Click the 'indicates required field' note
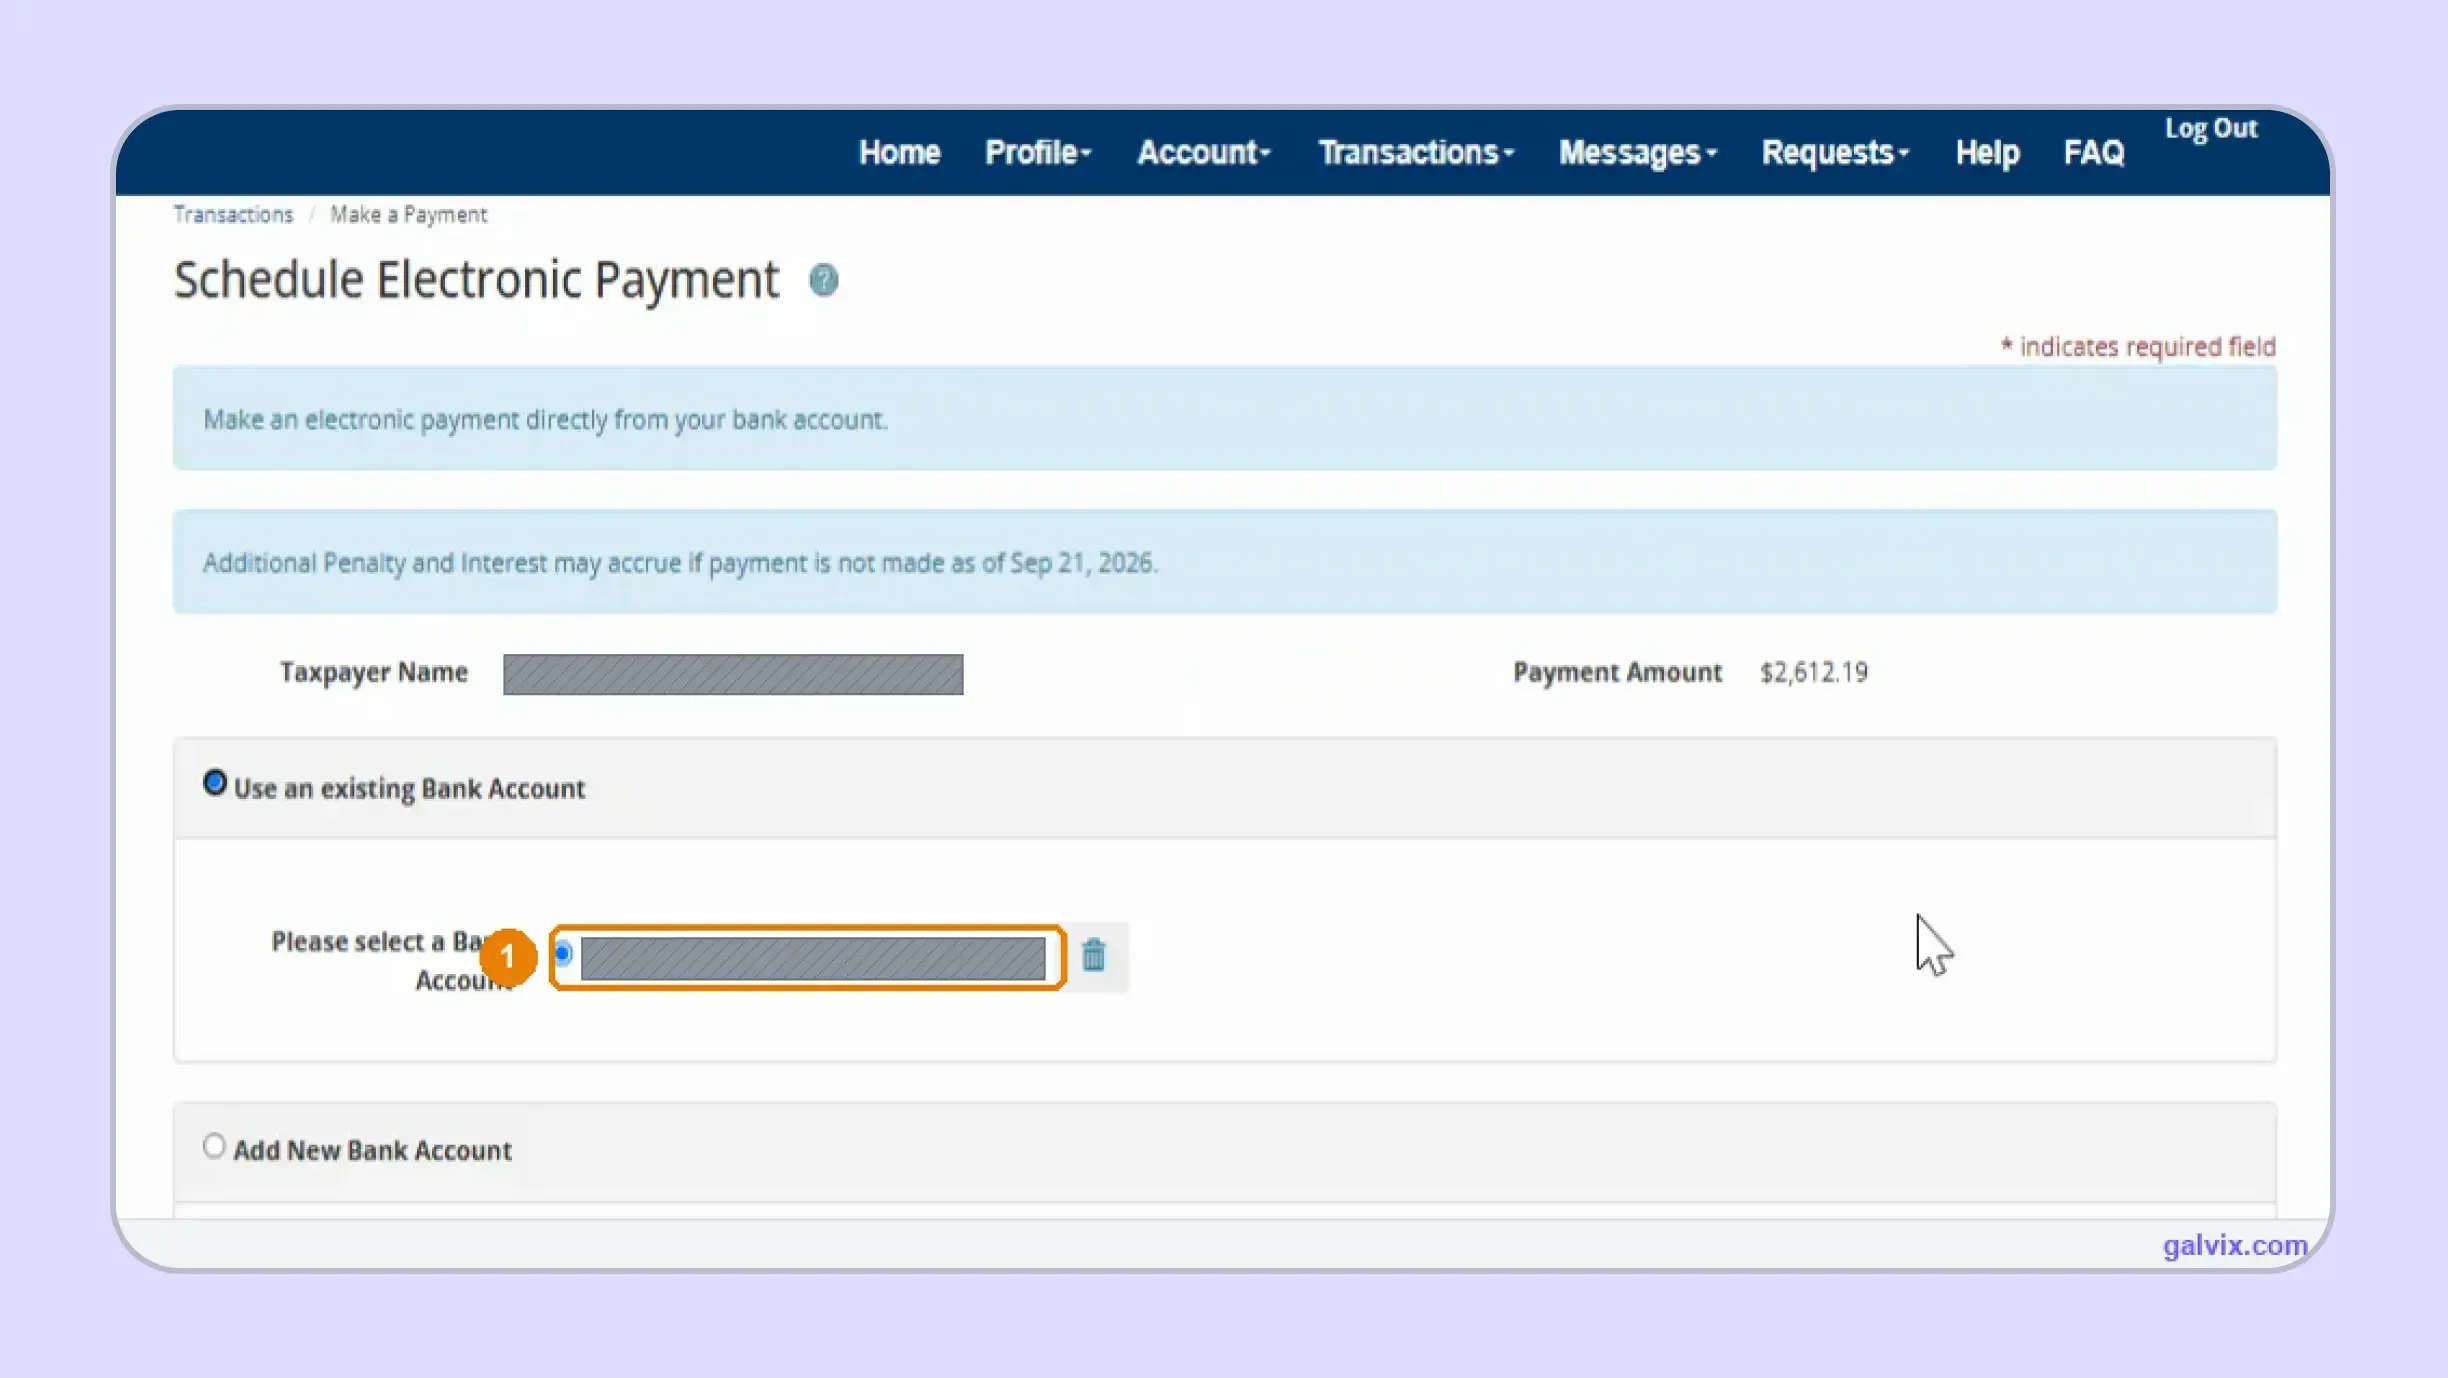This screenshot has width=2448, height=1378. [x=2138, y=346]
